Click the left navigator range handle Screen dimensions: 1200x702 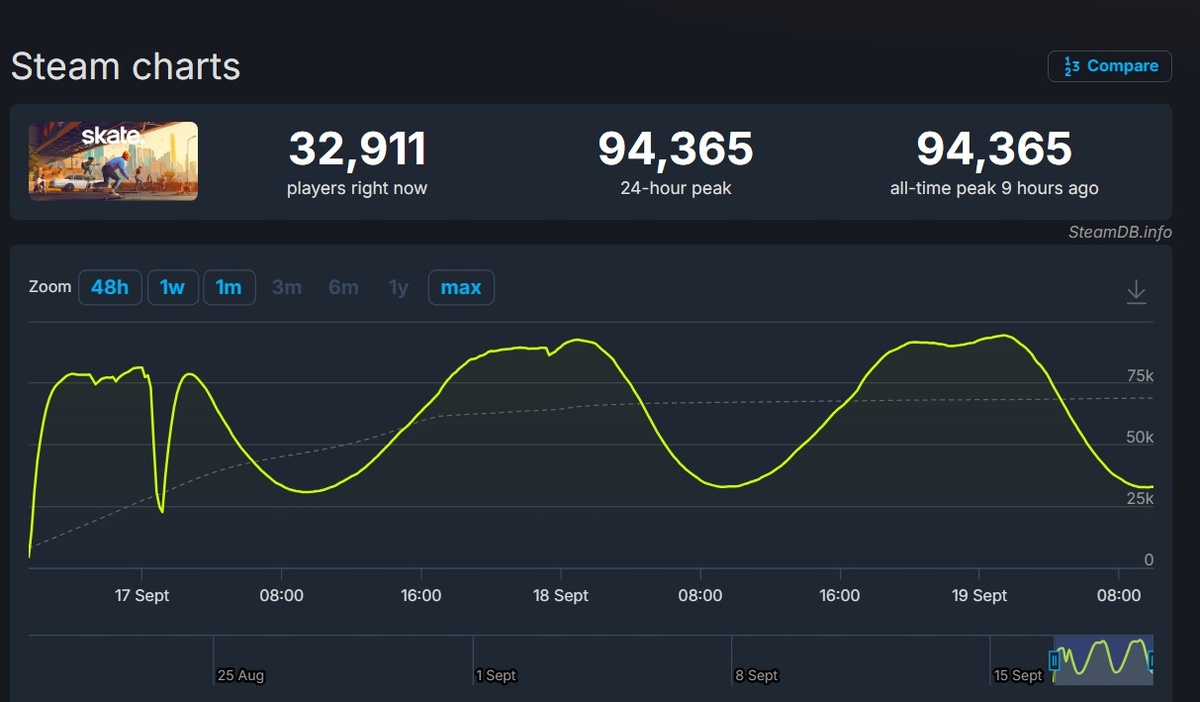click(1054, 660)
